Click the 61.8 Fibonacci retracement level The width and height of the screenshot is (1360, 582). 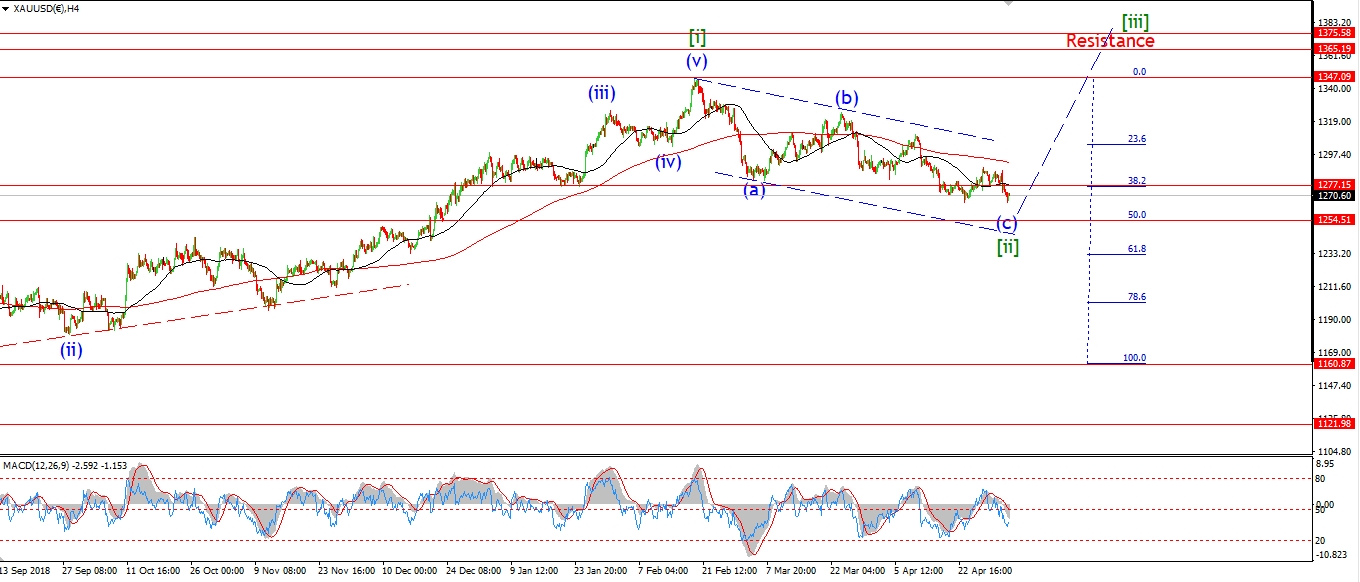click(1136, 250)
